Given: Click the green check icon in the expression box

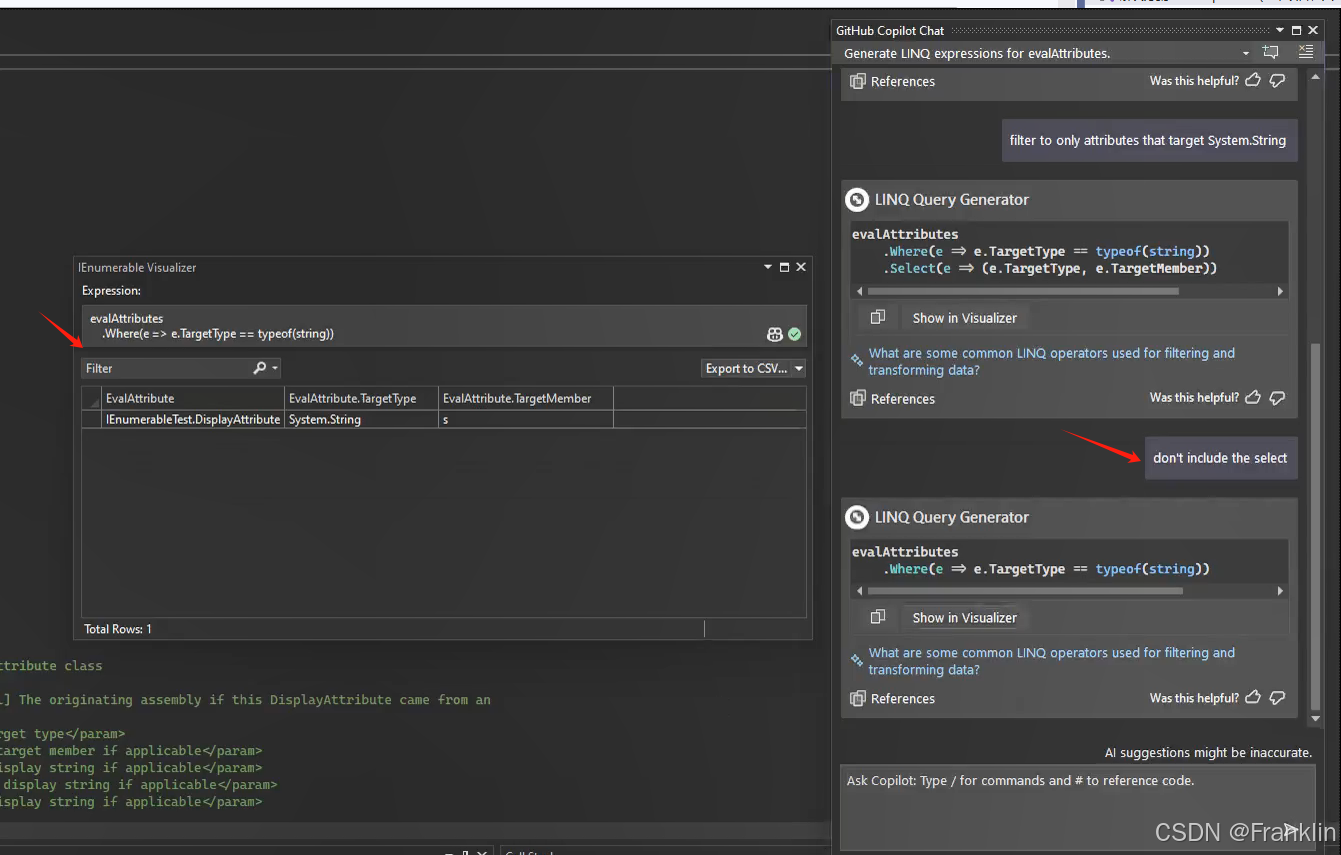Looking at the screenshot, I should click(x=794, y=334).
